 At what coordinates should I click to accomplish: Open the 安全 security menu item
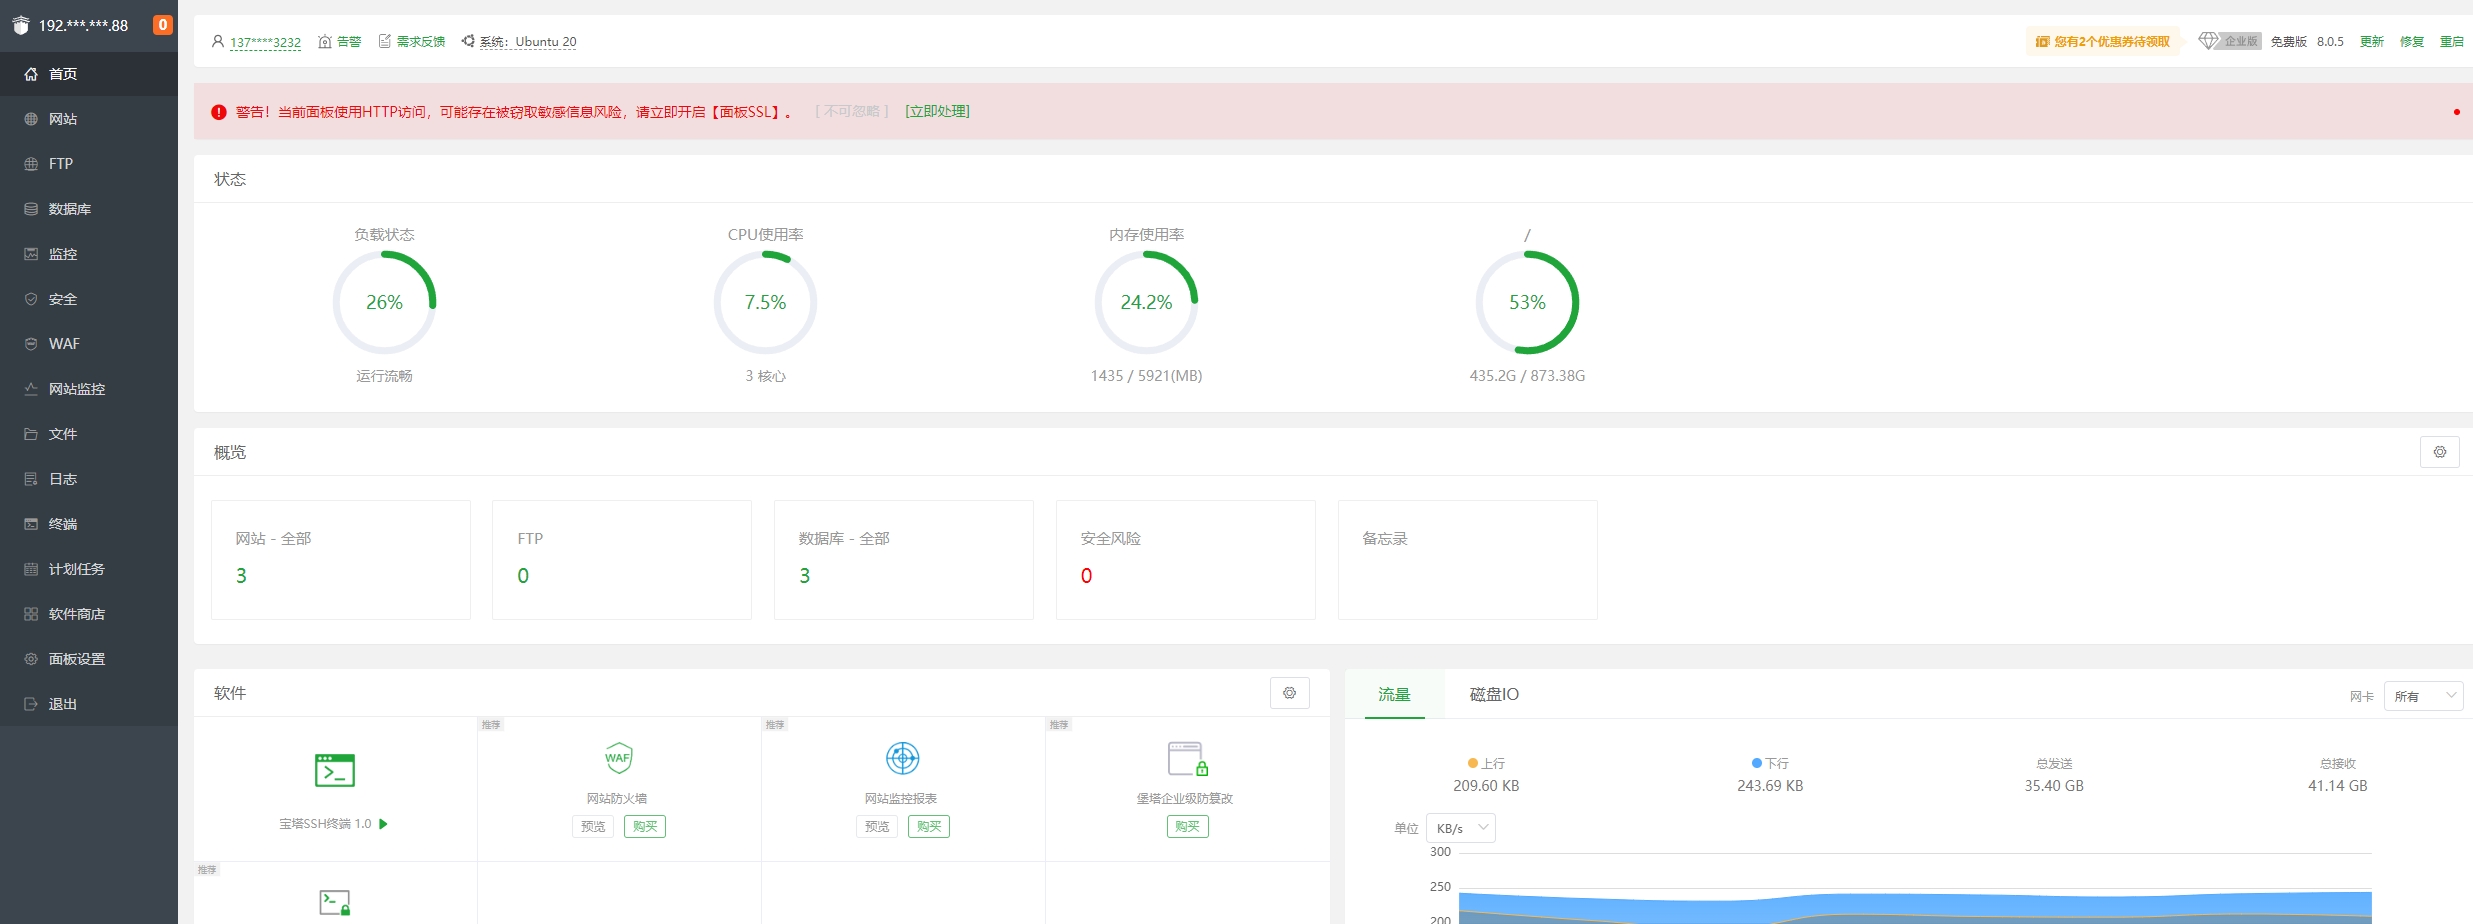point(89,299)
